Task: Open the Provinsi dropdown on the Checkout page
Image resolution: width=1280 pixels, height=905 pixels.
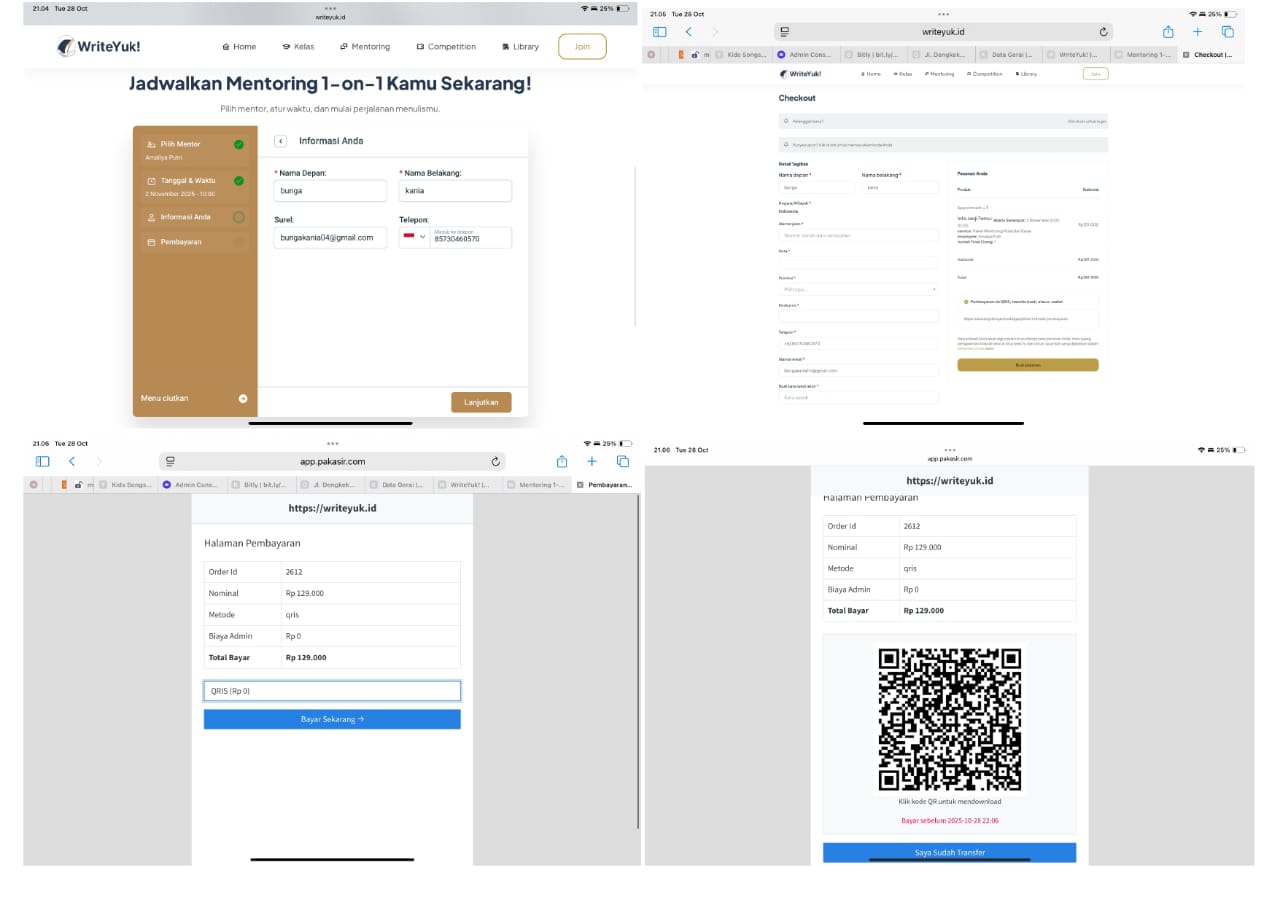Action: (859, 289)
